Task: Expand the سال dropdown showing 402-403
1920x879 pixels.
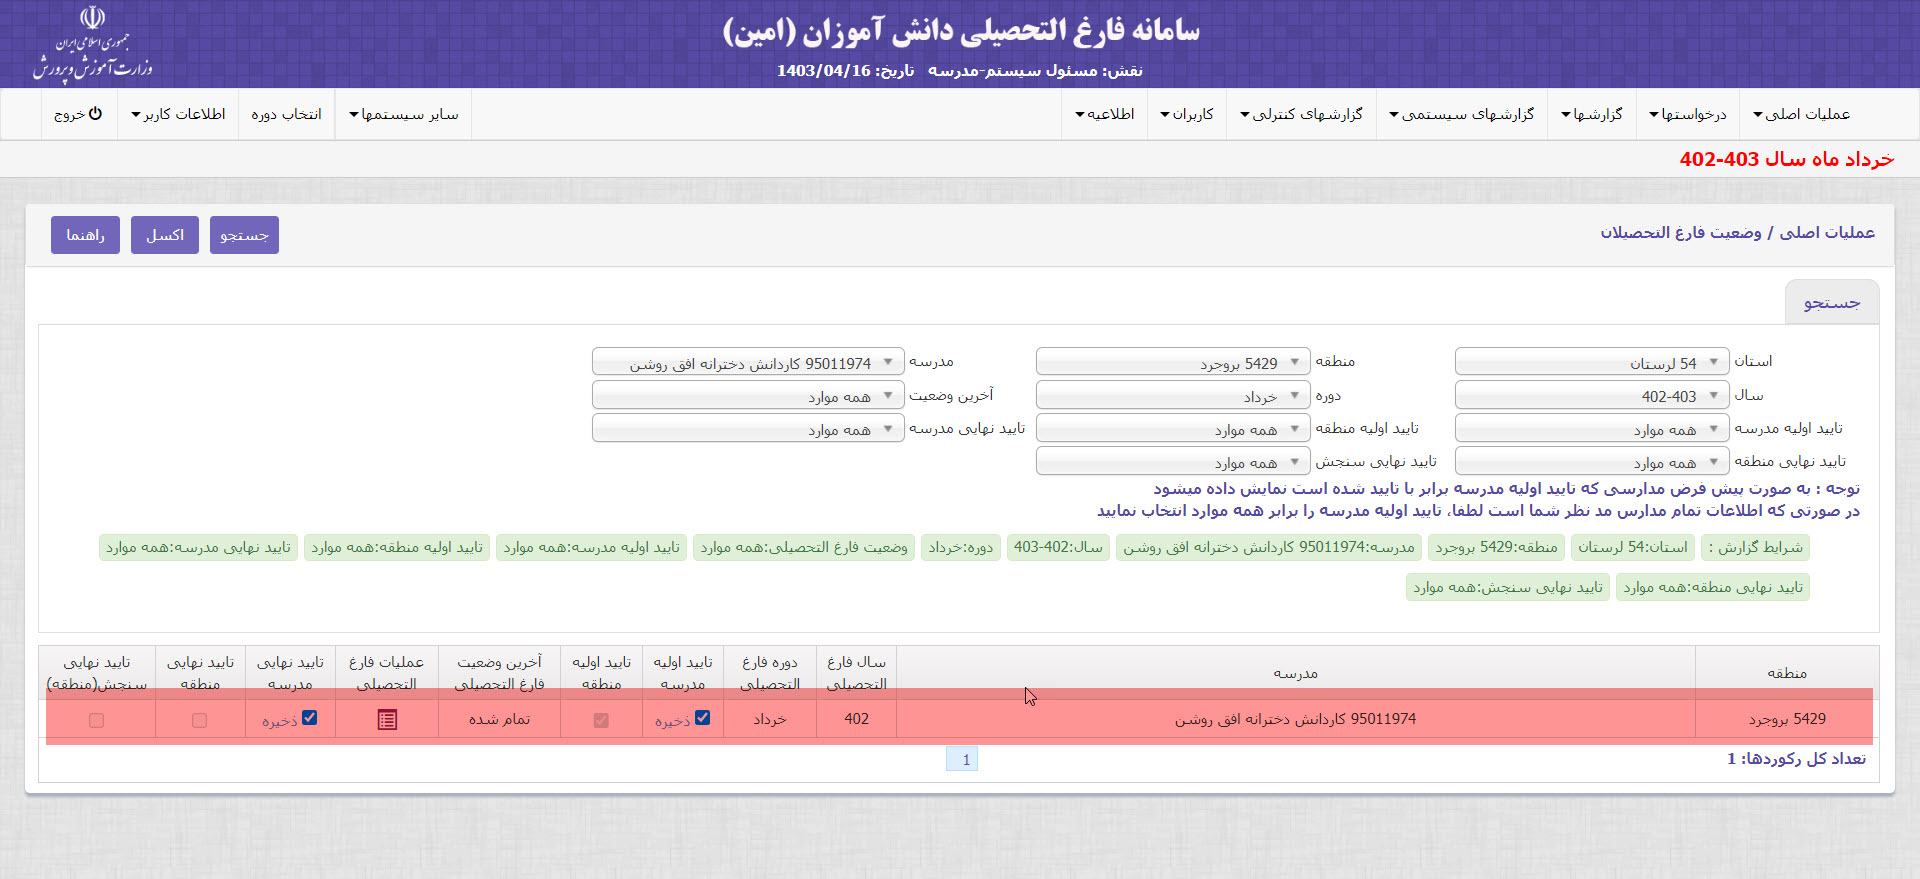Action: click(x=1591, y=396)
